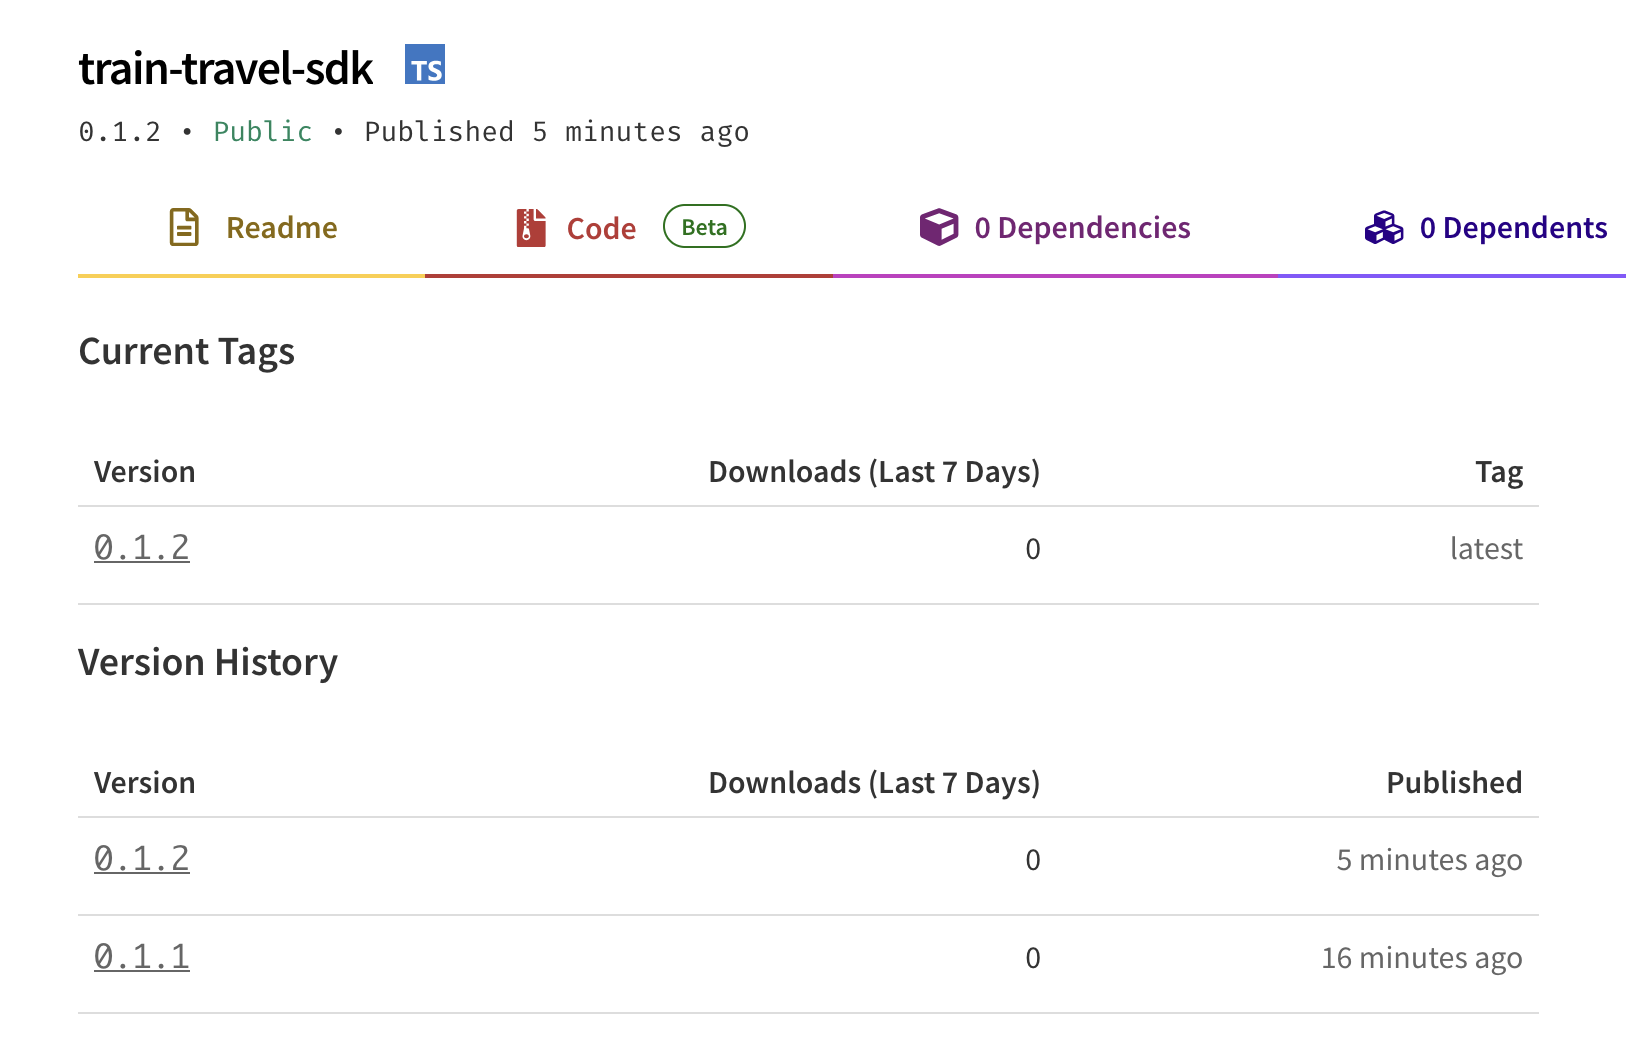Click the latest tag text
This screenshot has width=1626, height=1056.
(1486, 548)
